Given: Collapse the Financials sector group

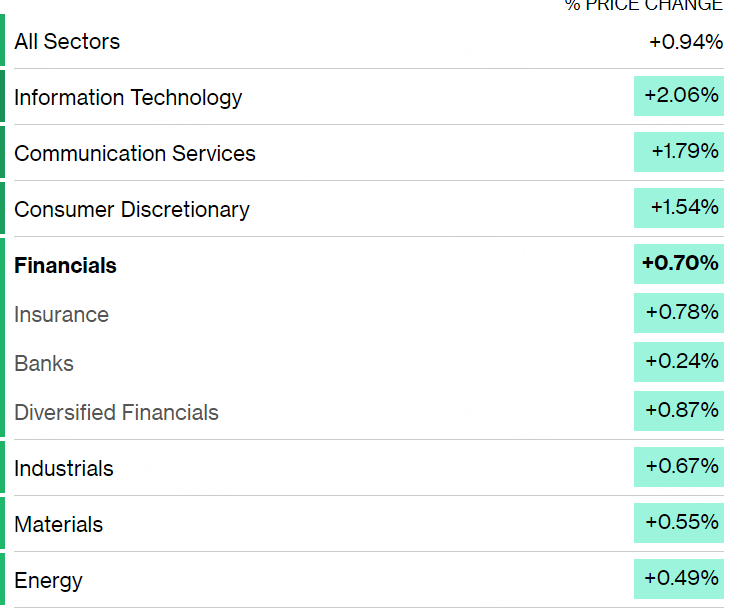Looking at the screenshot, I should click(66, 266).
